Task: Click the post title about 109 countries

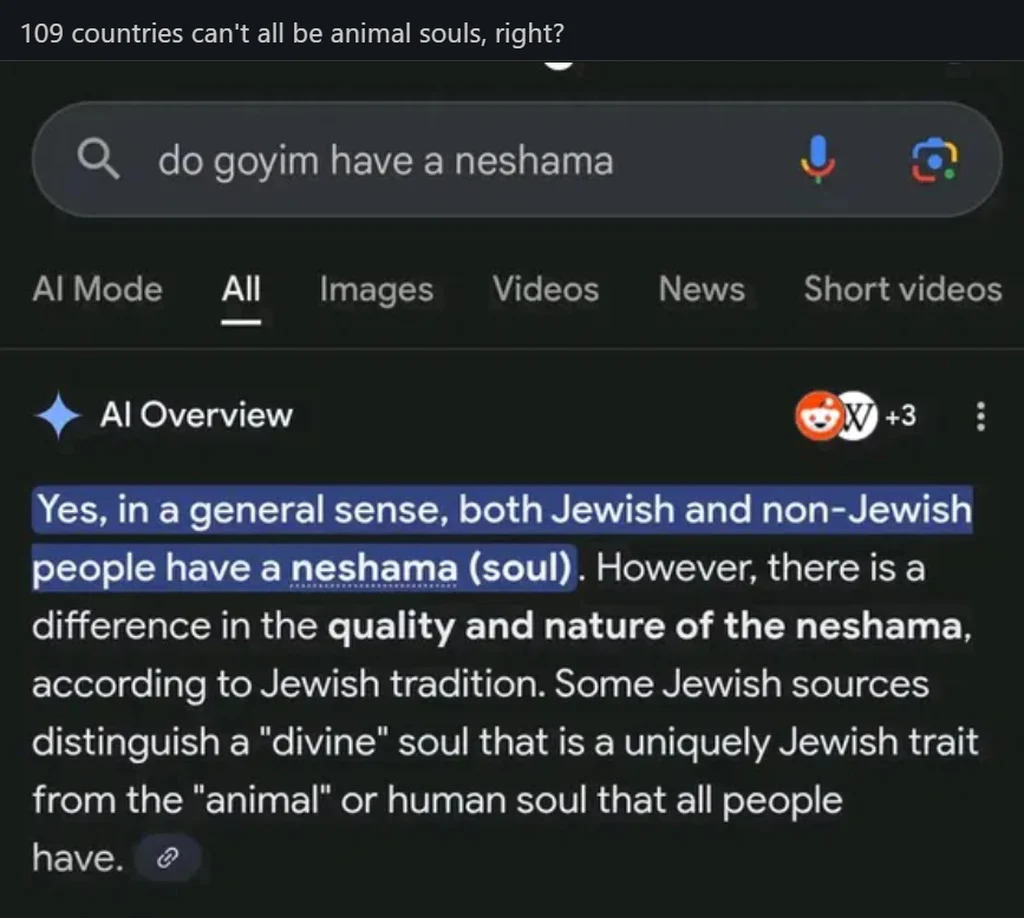Action: tap(292, 34)
